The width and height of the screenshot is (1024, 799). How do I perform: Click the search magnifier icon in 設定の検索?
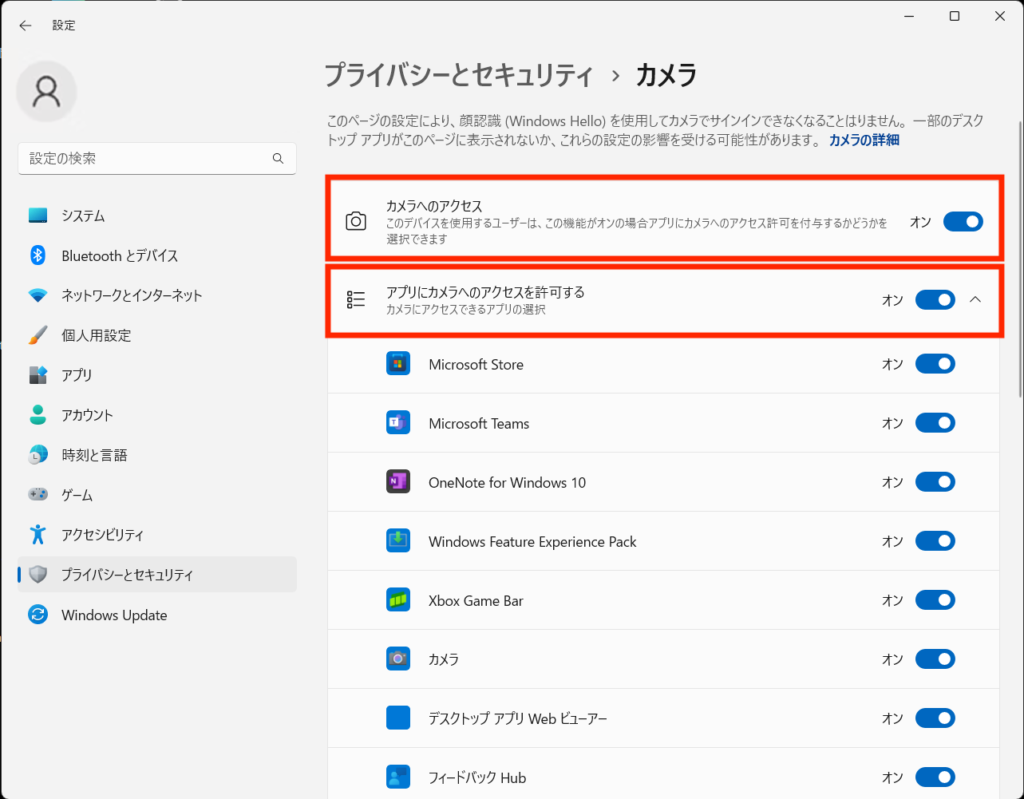pos(278,158)
